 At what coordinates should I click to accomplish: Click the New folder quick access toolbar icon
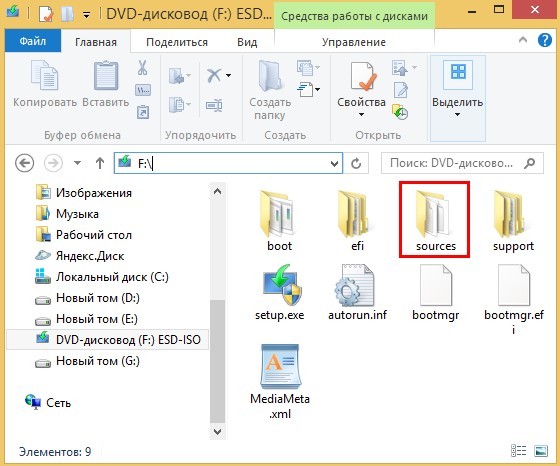pyautogui.click(x=67, y=14)
